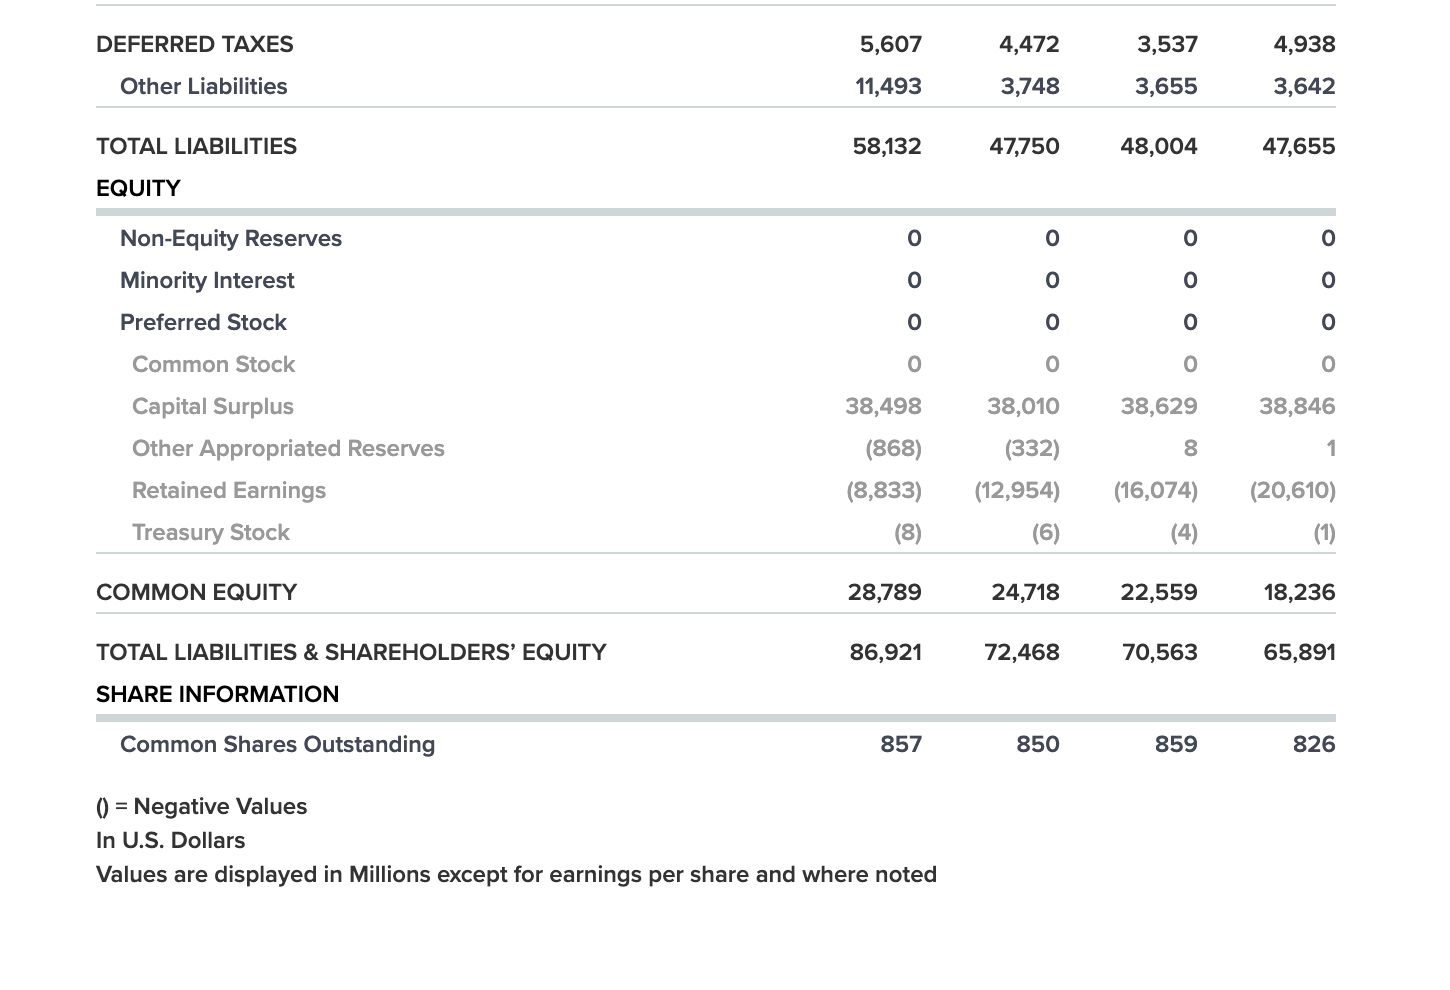Click the EQUITY section header
The image size is (1450, 990).
[139, 188]
